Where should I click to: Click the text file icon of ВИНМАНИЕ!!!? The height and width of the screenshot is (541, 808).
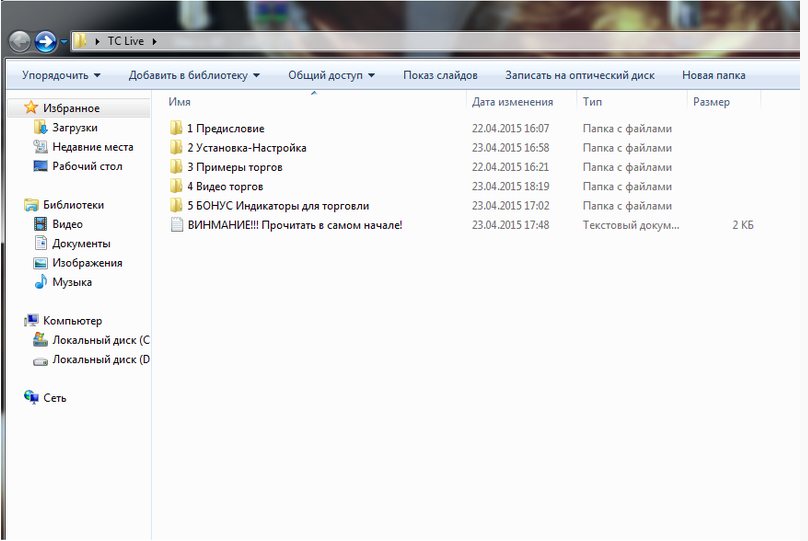(177, 226)
